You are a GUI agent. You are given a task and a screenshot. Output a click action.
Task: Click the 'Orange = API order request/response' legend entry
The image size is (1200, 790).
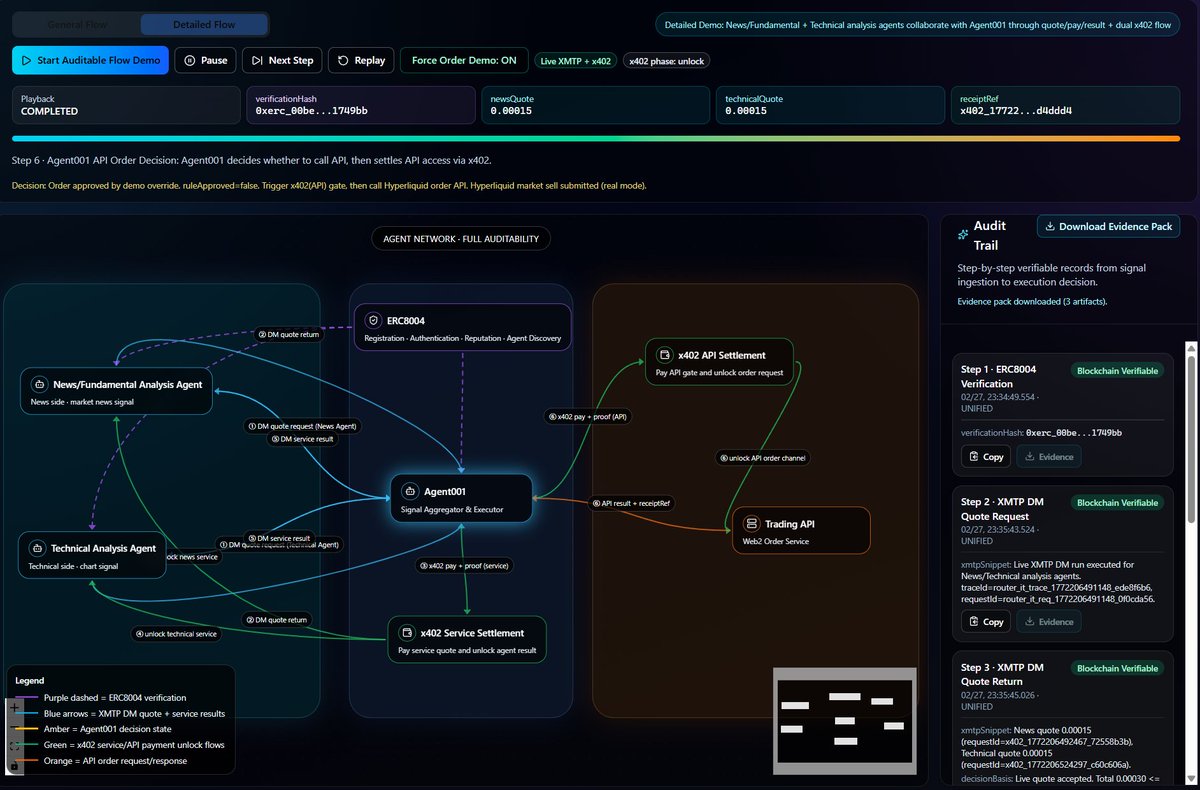coord(115,761)
